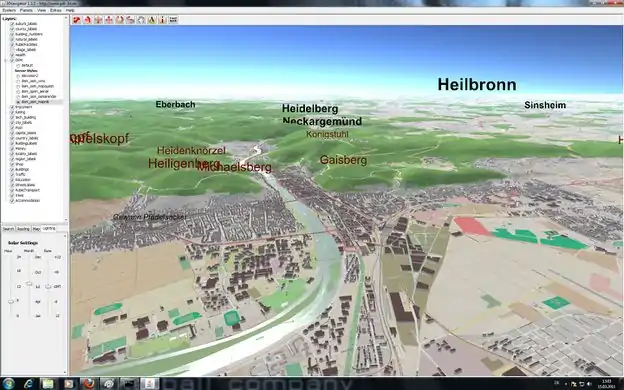Viewport: 624px width, 390px height.
Task: Click the Heilbronn label on the map
Action: coord(477,85)
